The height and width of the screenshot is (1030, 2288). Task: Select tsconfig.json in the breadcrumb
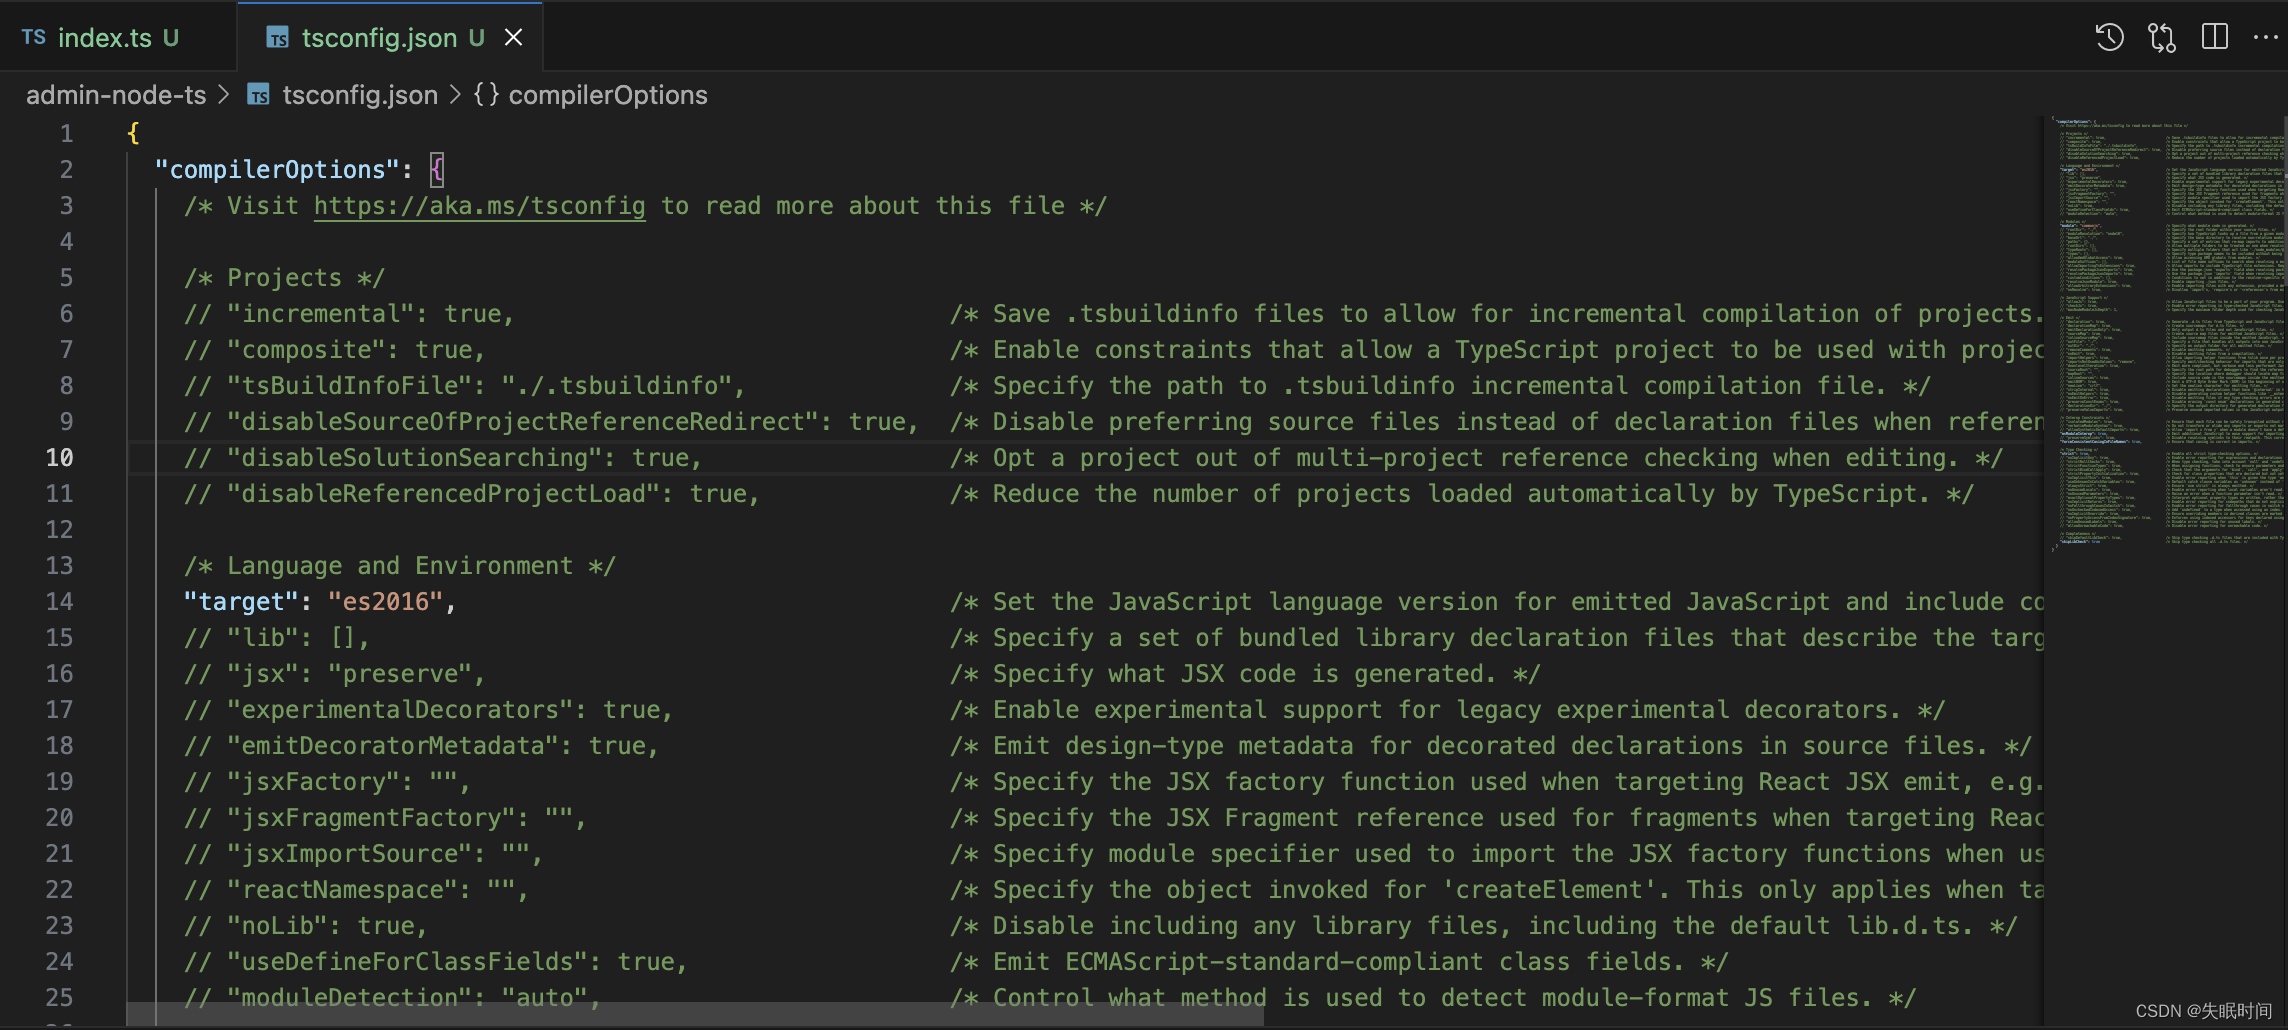tap(360, 95)
